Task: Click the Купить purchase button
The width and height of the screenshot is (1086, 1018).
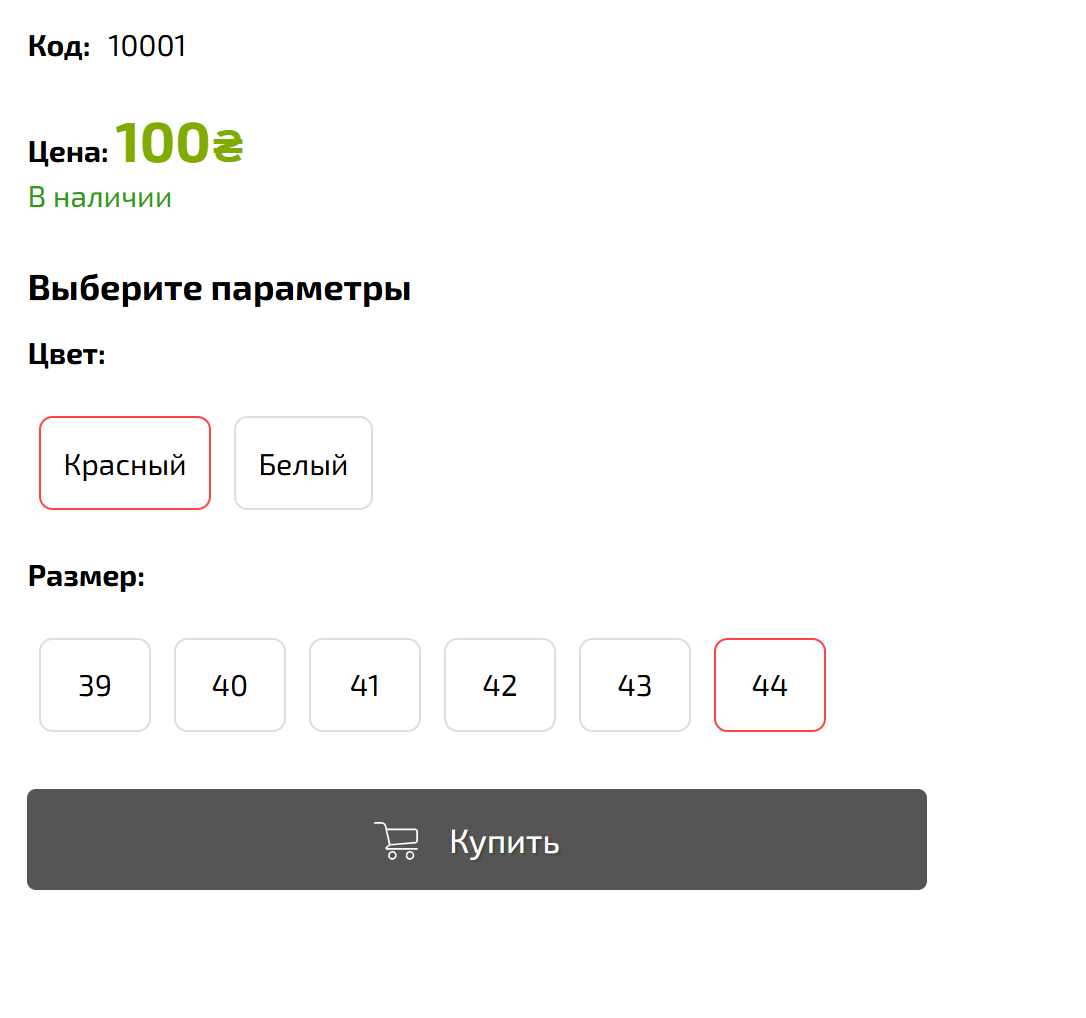Action: pyautogui.click(x=477, y=839)
